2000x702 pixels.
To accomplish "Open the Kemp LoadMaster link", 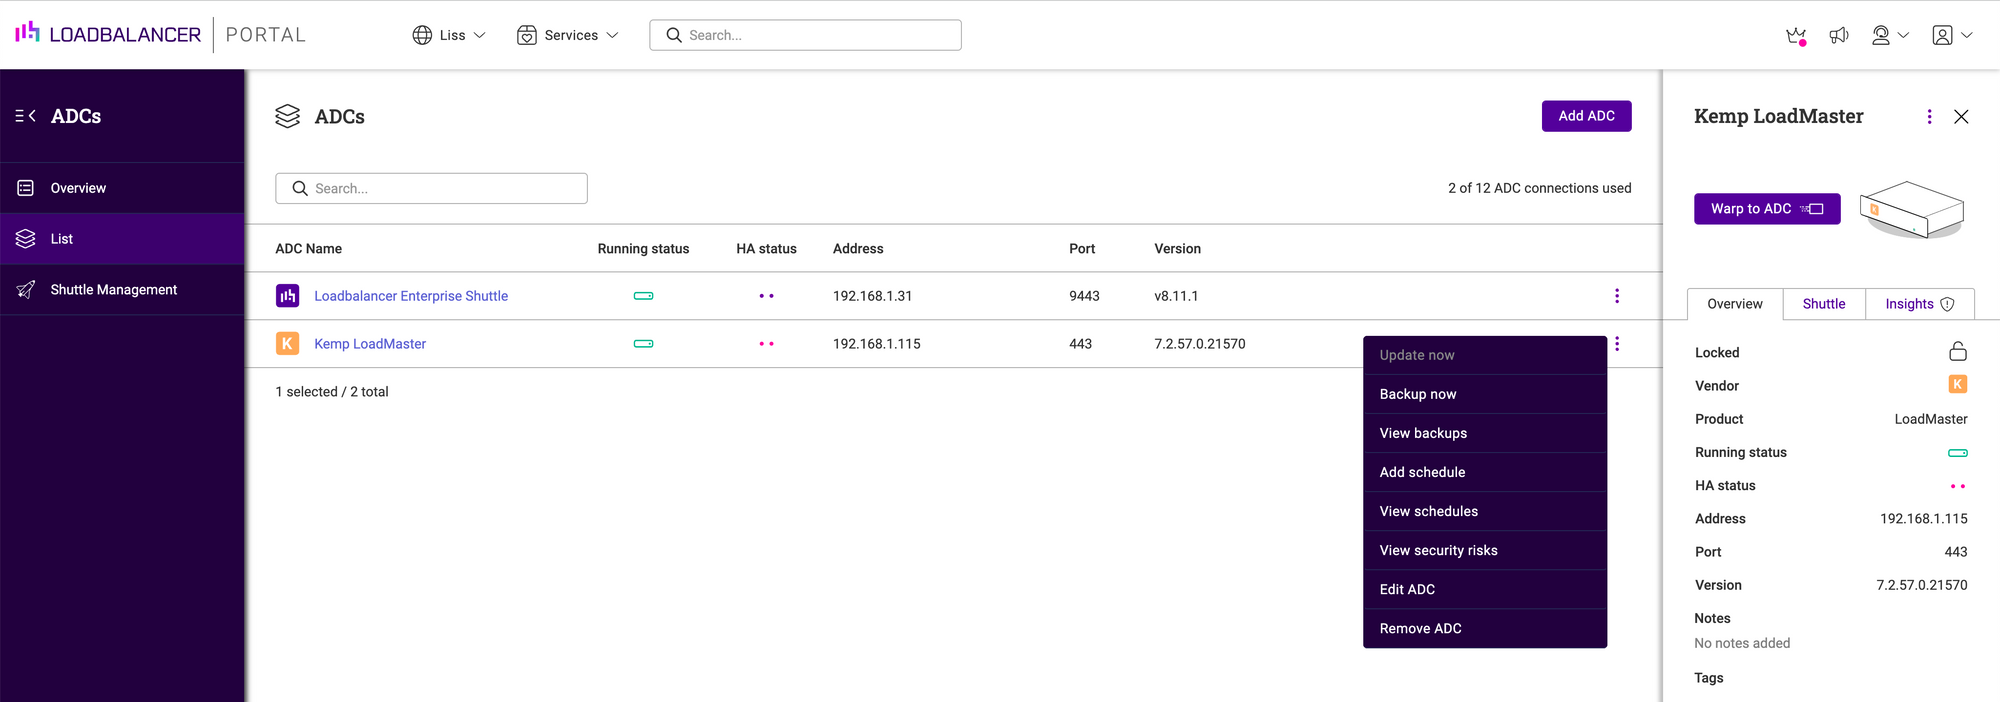I will (x=370, y=344).
